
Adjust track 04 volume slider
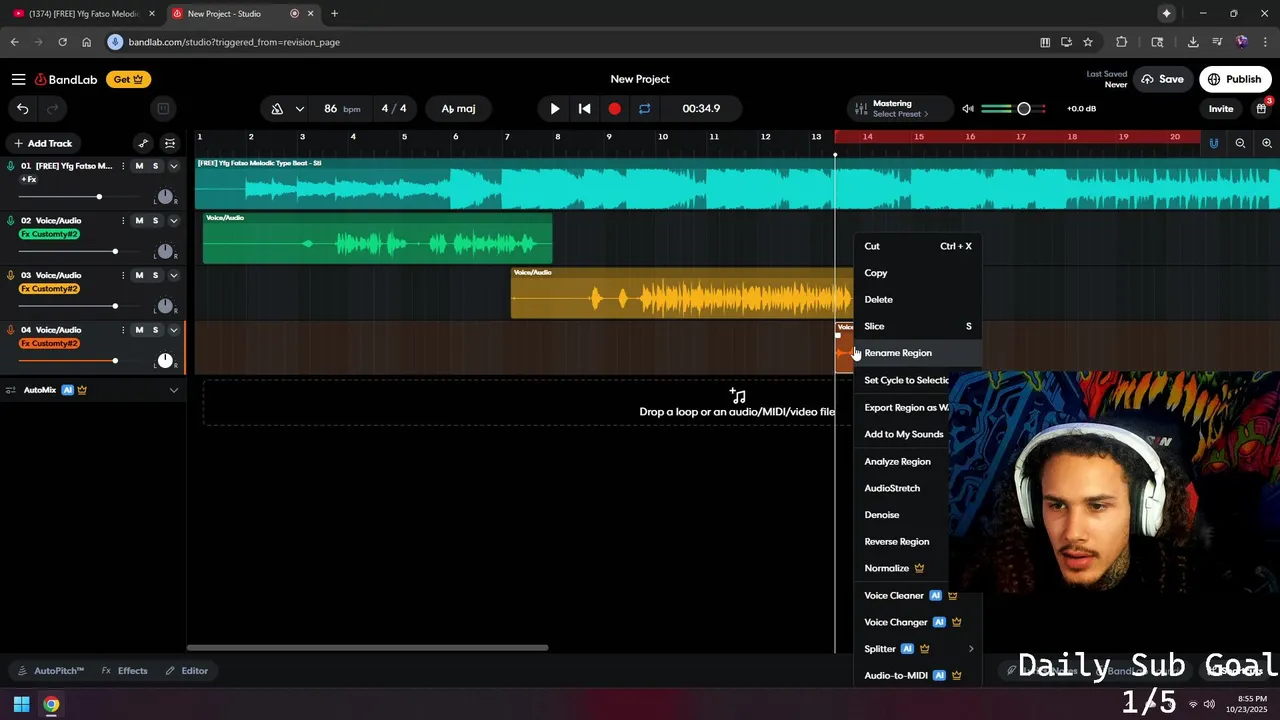(115, 361)
